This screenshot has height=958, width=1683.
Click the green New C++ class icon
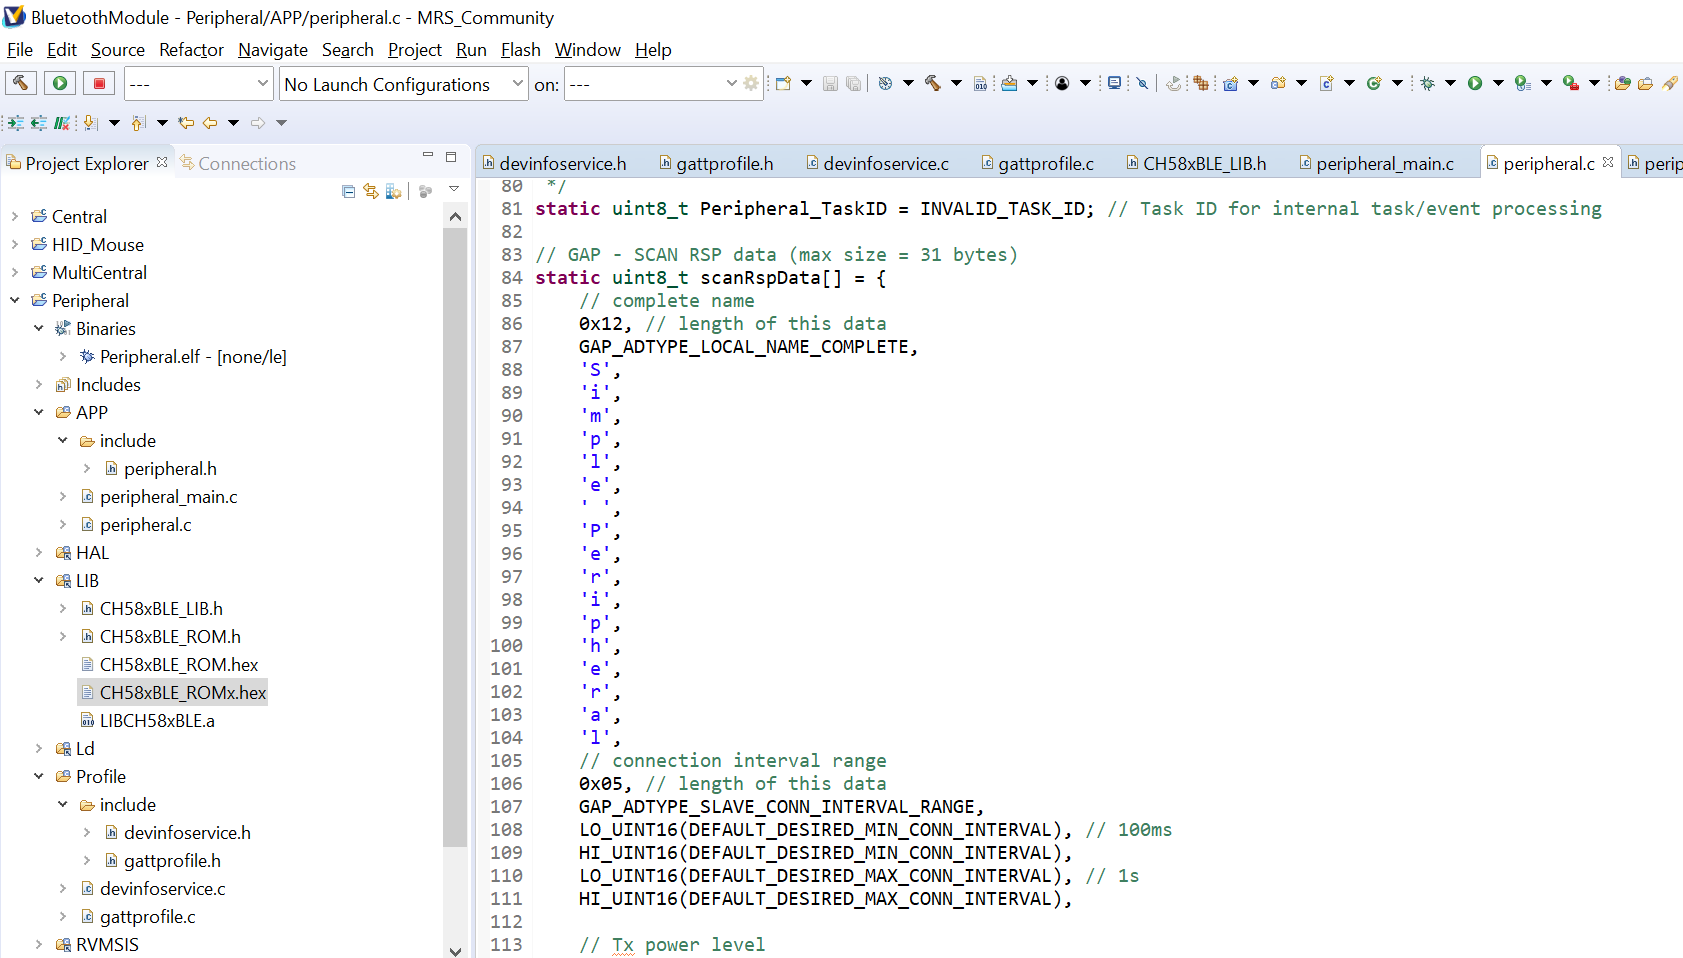coord(1374,84)
